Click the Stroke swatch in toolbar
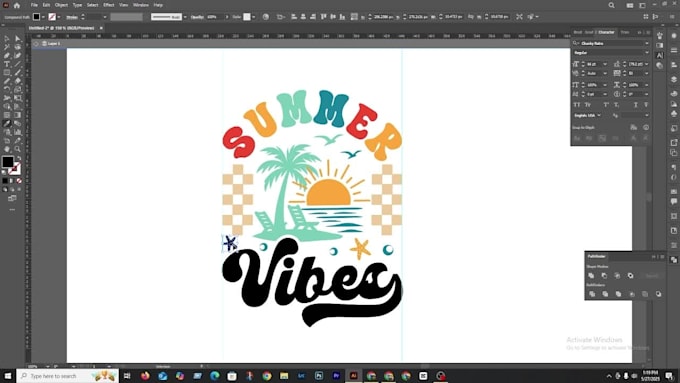 tap(15, 168)
